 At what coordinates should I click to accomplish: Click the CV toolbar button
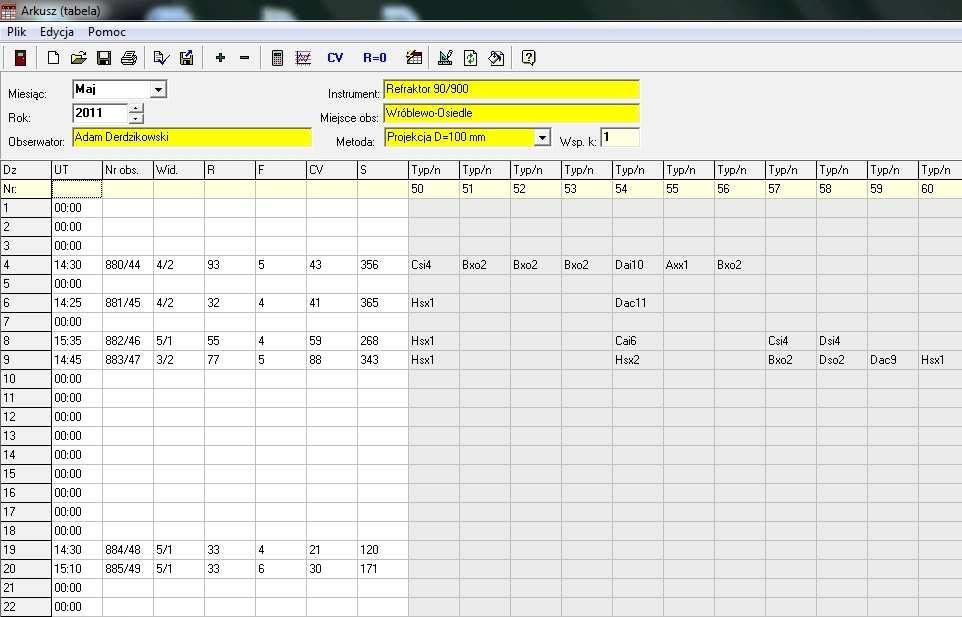tap(335, 58)
